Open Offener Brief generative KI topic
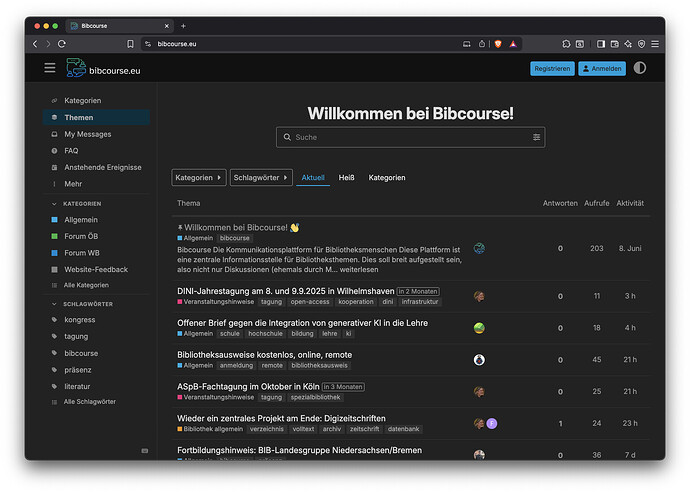This screenshot has height=493, width=690. pyautogui.click(x=302, y=323)
